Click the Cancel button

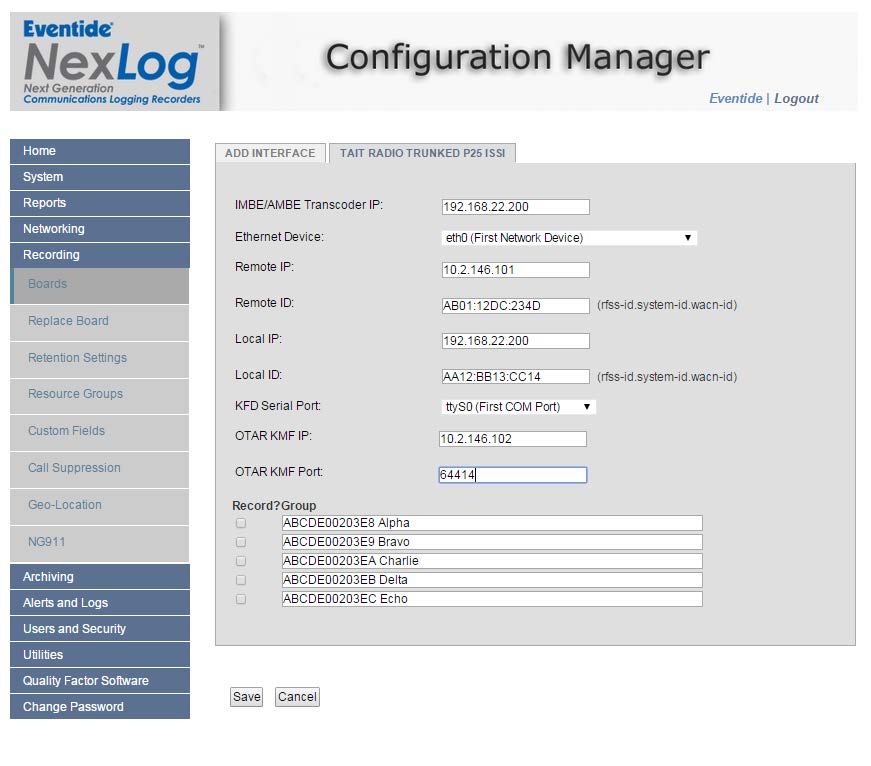(x=297, y=697)
